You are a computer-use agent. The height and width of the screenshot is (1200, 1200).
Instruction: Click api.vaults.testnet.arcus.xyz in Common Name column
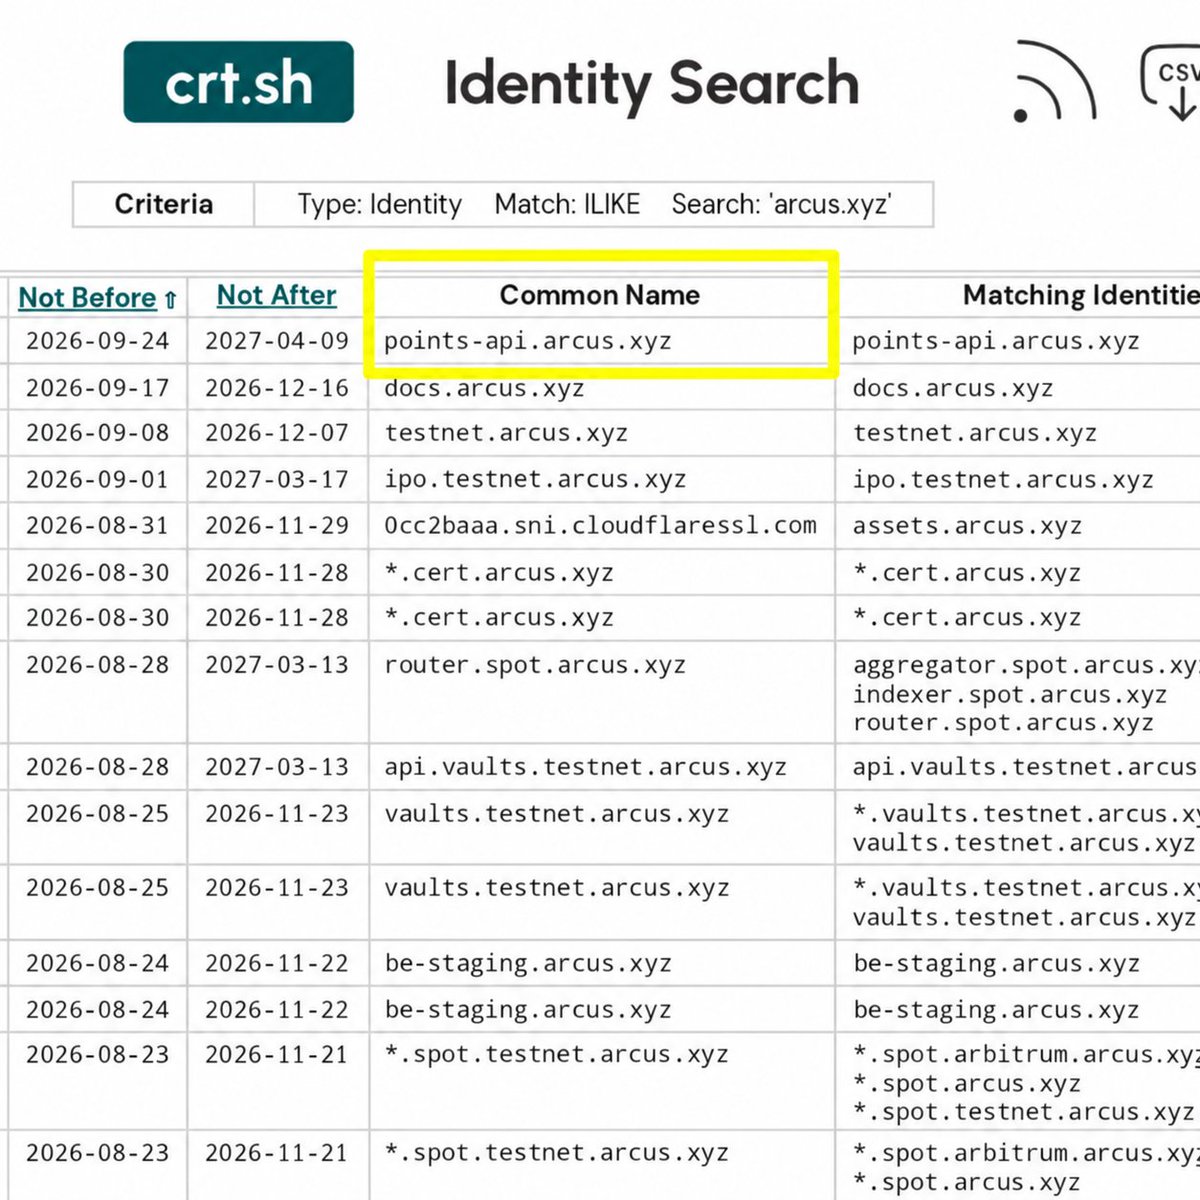(x=585, y=767)
